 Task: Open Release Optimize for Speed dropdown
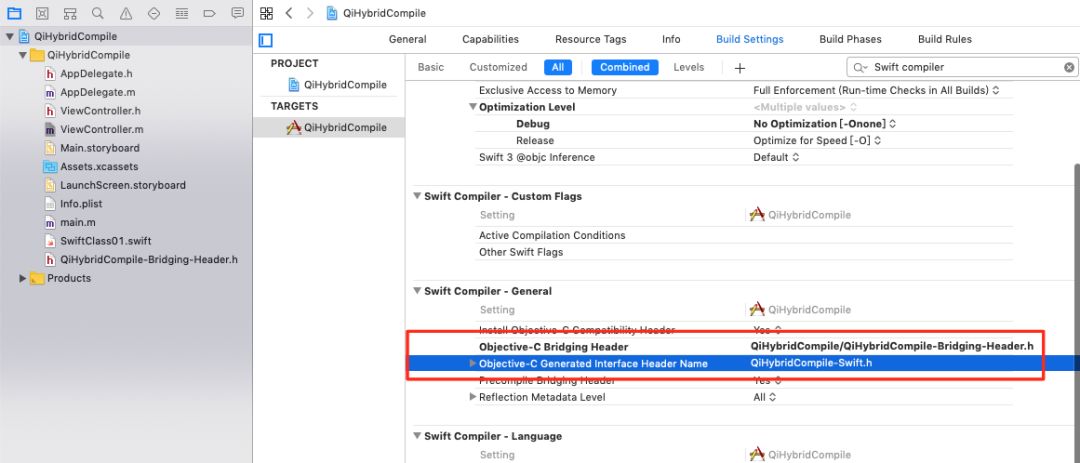coord(817,141)
